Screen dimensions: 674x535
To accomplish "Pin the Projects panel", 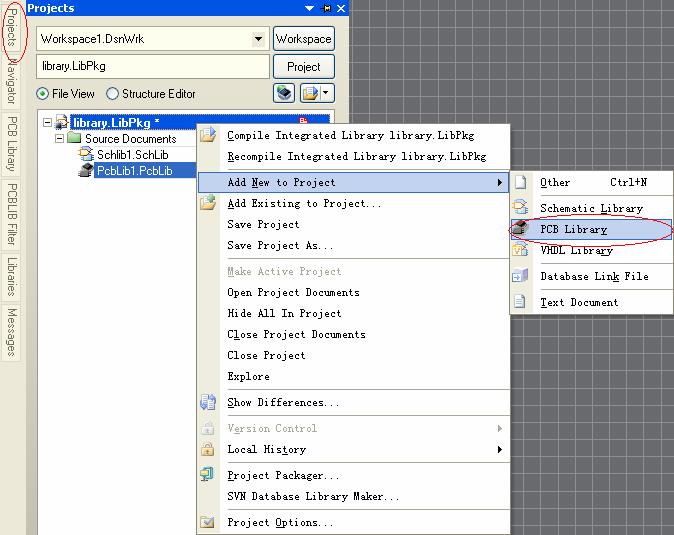I will point(327,8).
